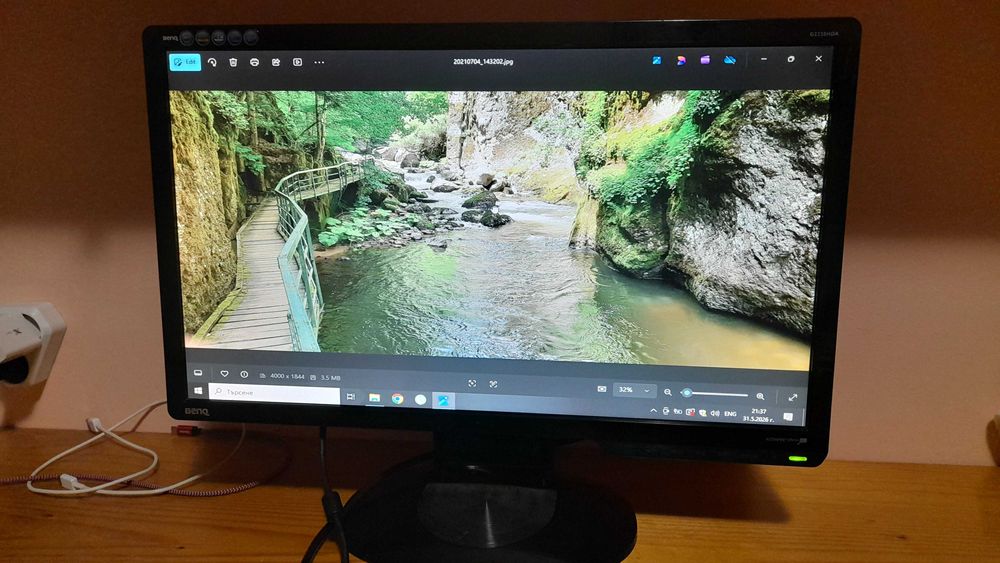Screen dimensions: 1000x563
Task: Open the volume speaker tray icon
Action: (x=715, y=414)
